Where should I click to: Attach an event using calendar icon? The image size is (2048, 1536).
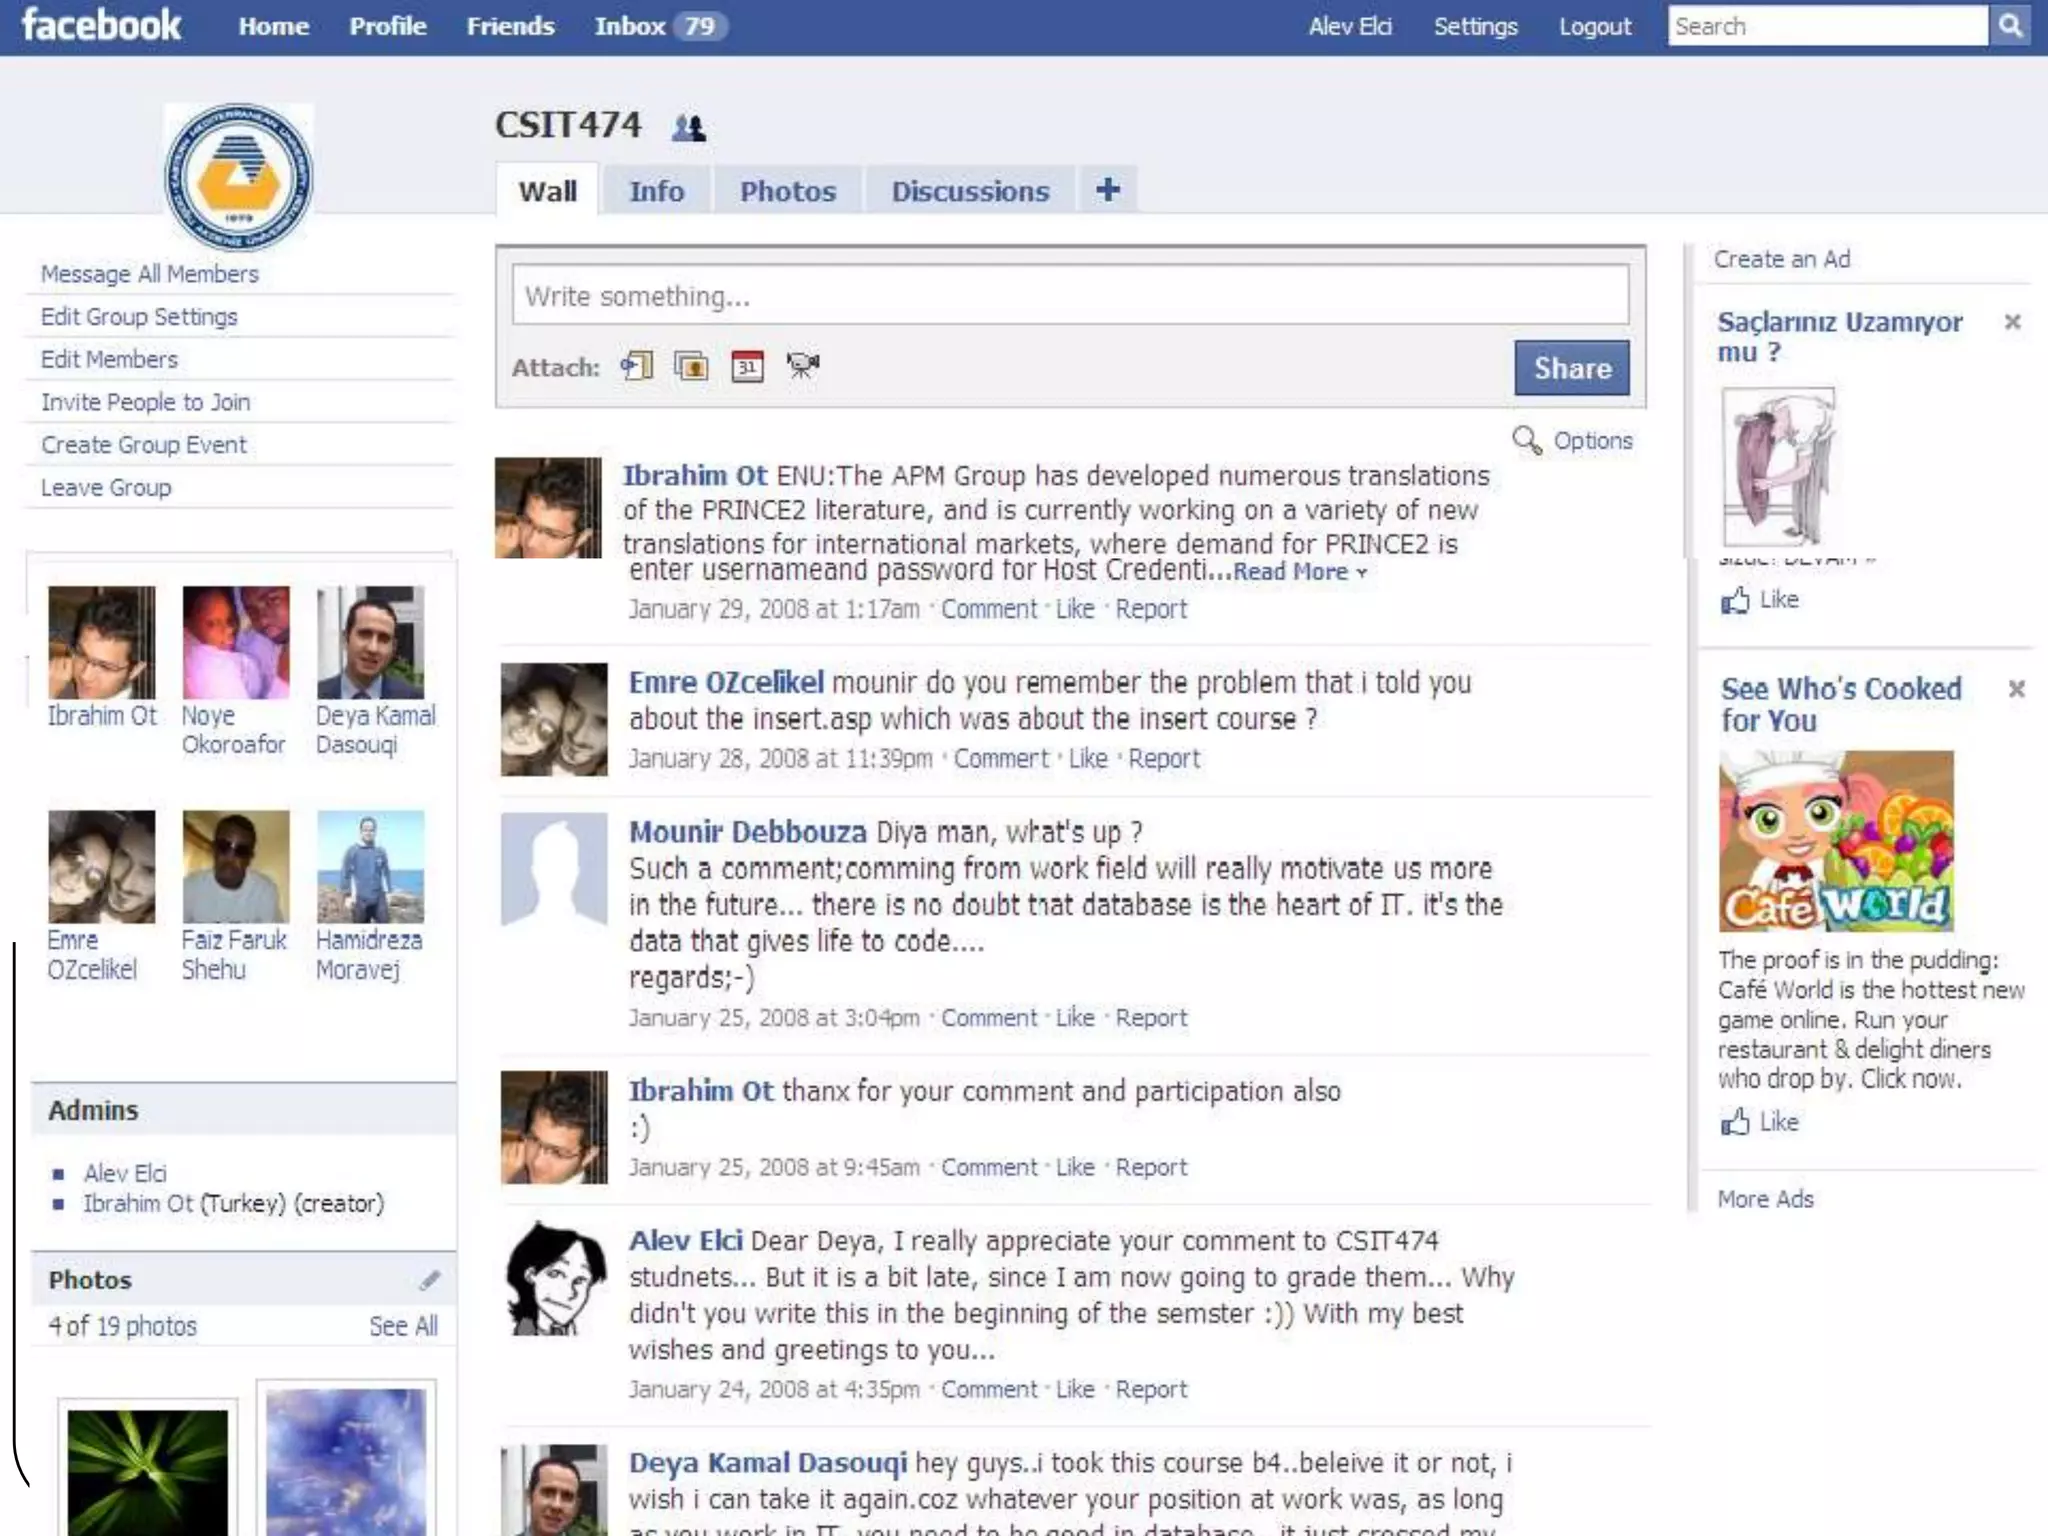pyautogui.click(x=747, y=366)
